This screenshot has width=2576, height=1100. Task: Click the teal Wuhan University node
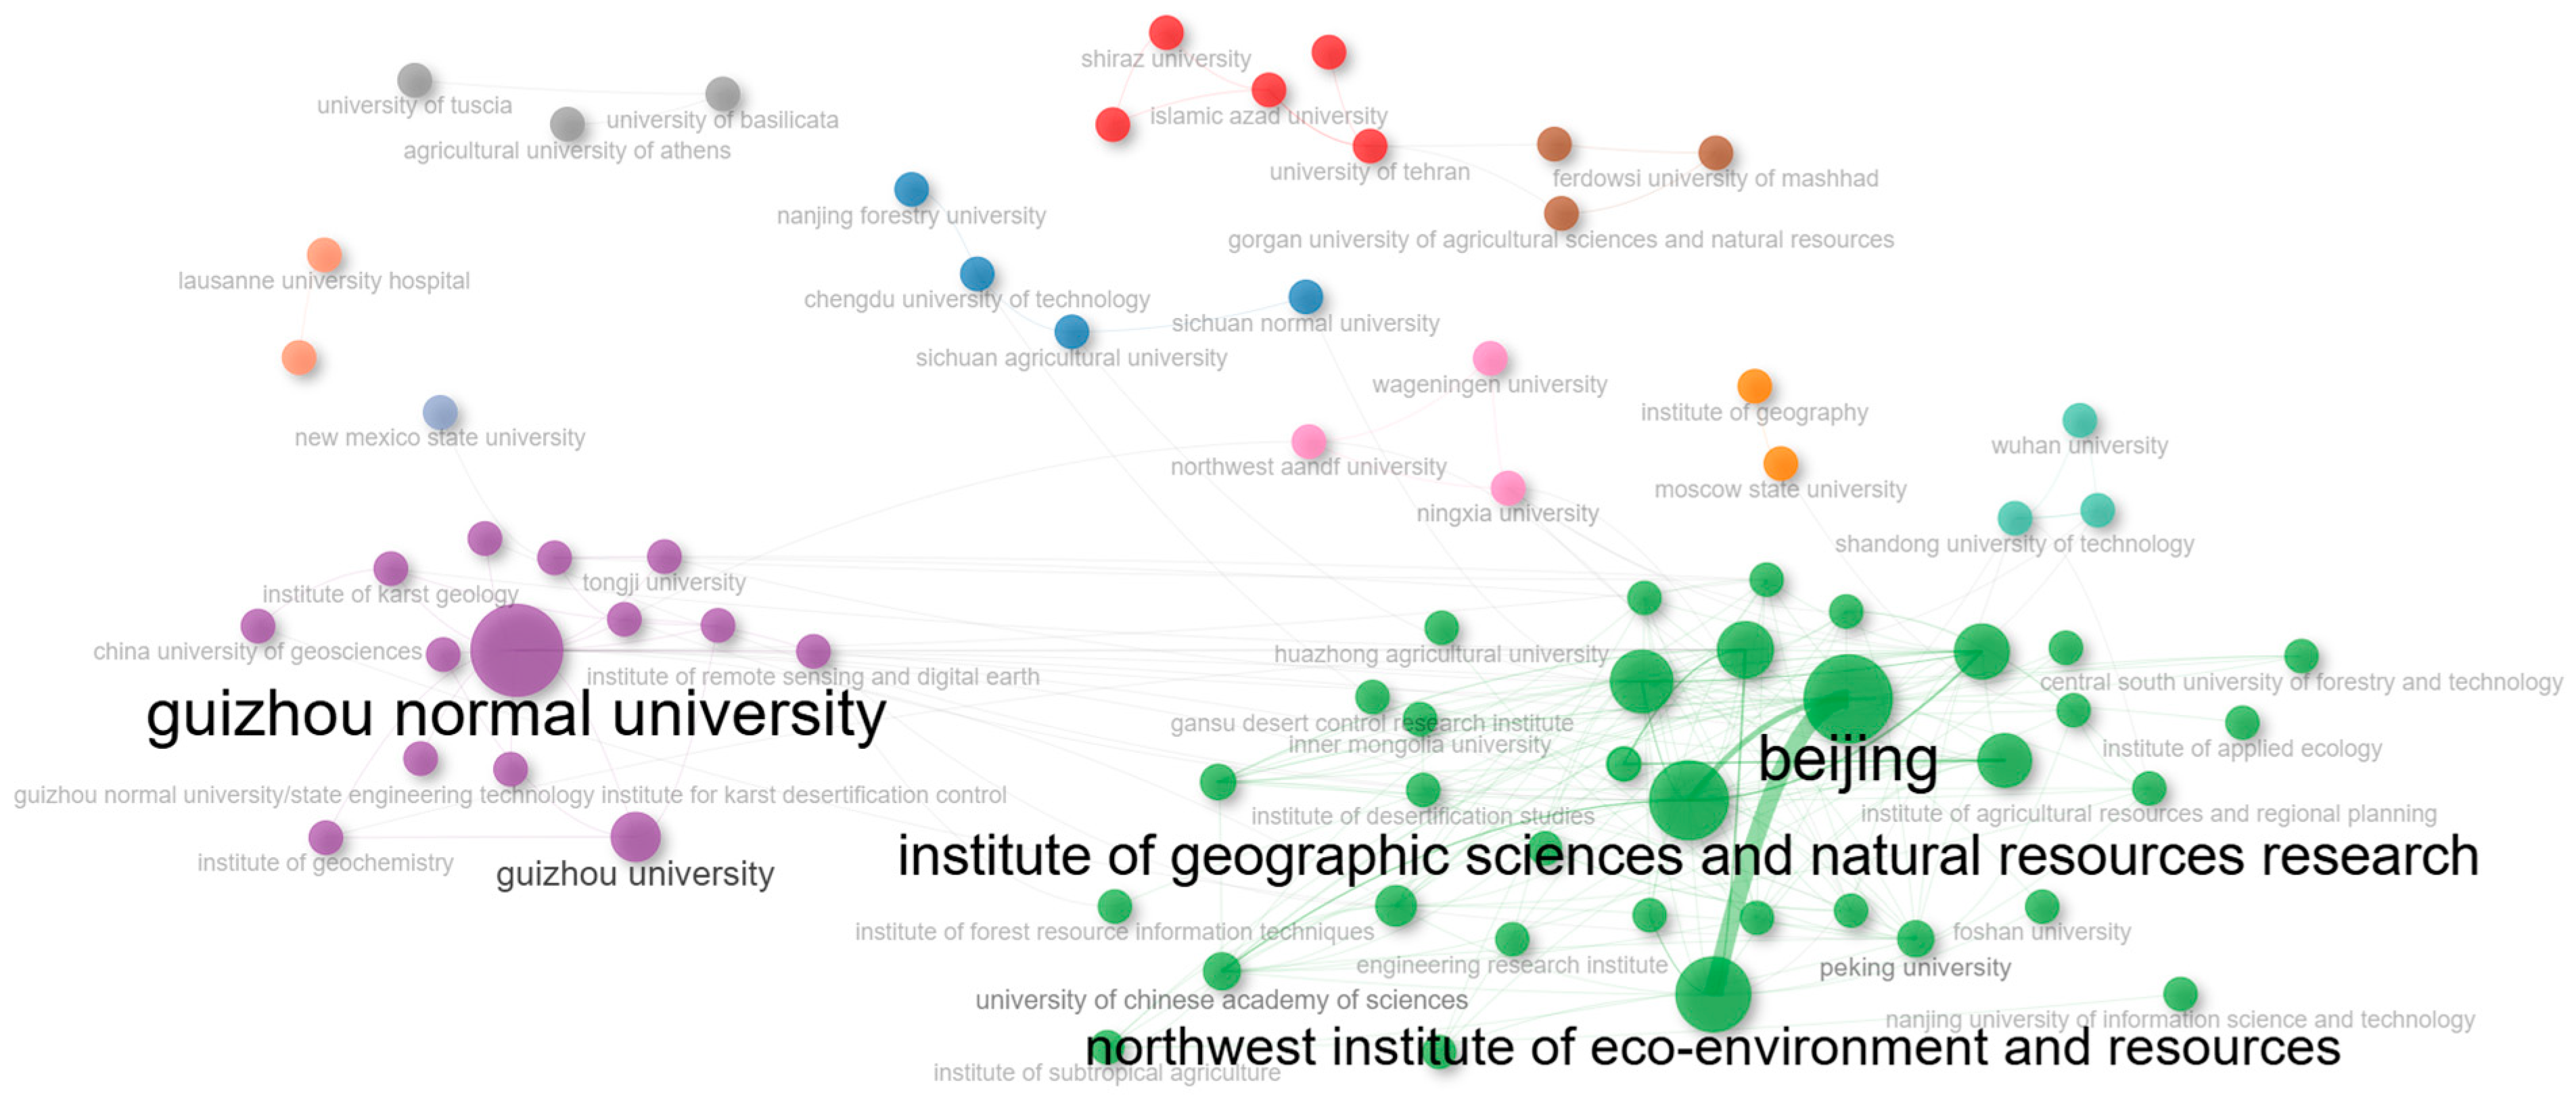click(2079, 420)
